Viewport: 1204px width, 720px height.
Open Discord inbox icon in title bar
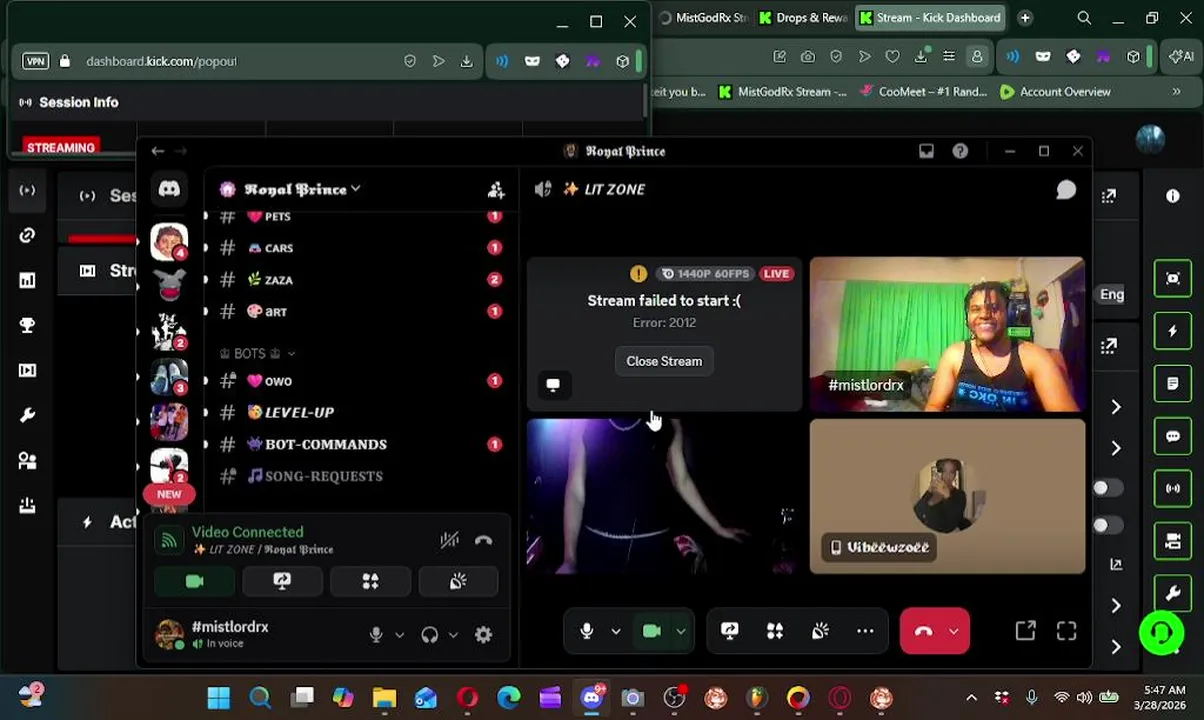tap(926, 151)
